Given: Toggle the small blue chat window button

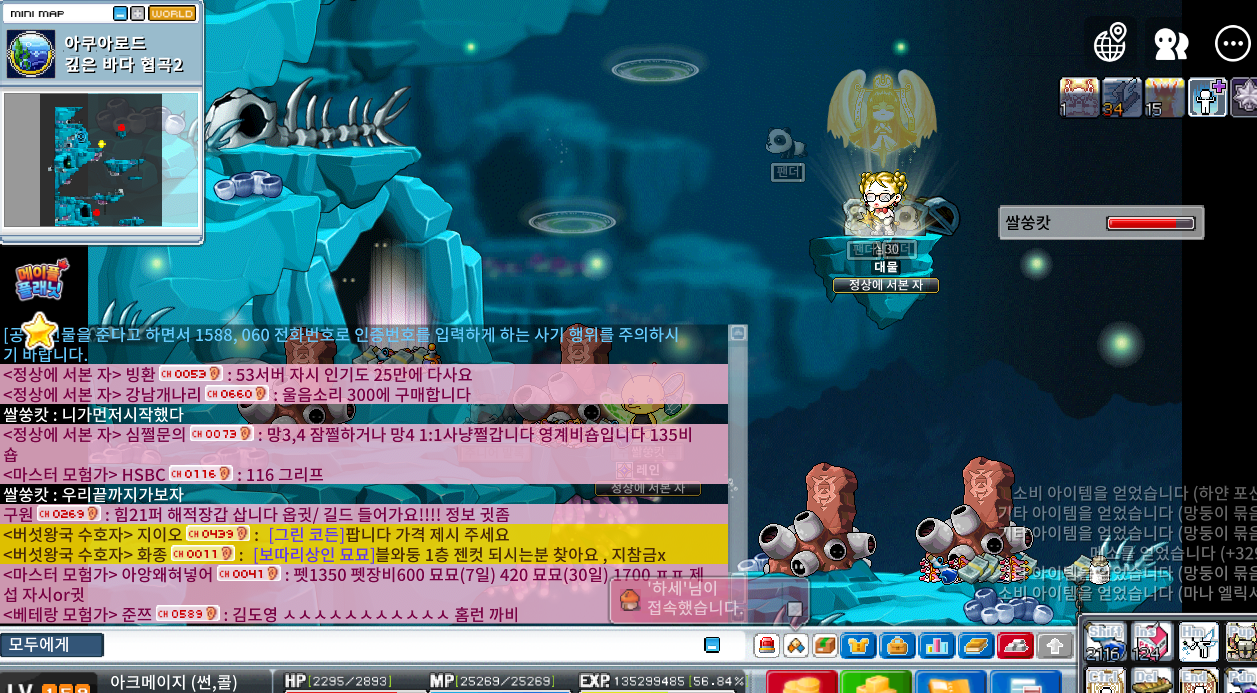Looking at the screenshot, I should pos(712,645).
